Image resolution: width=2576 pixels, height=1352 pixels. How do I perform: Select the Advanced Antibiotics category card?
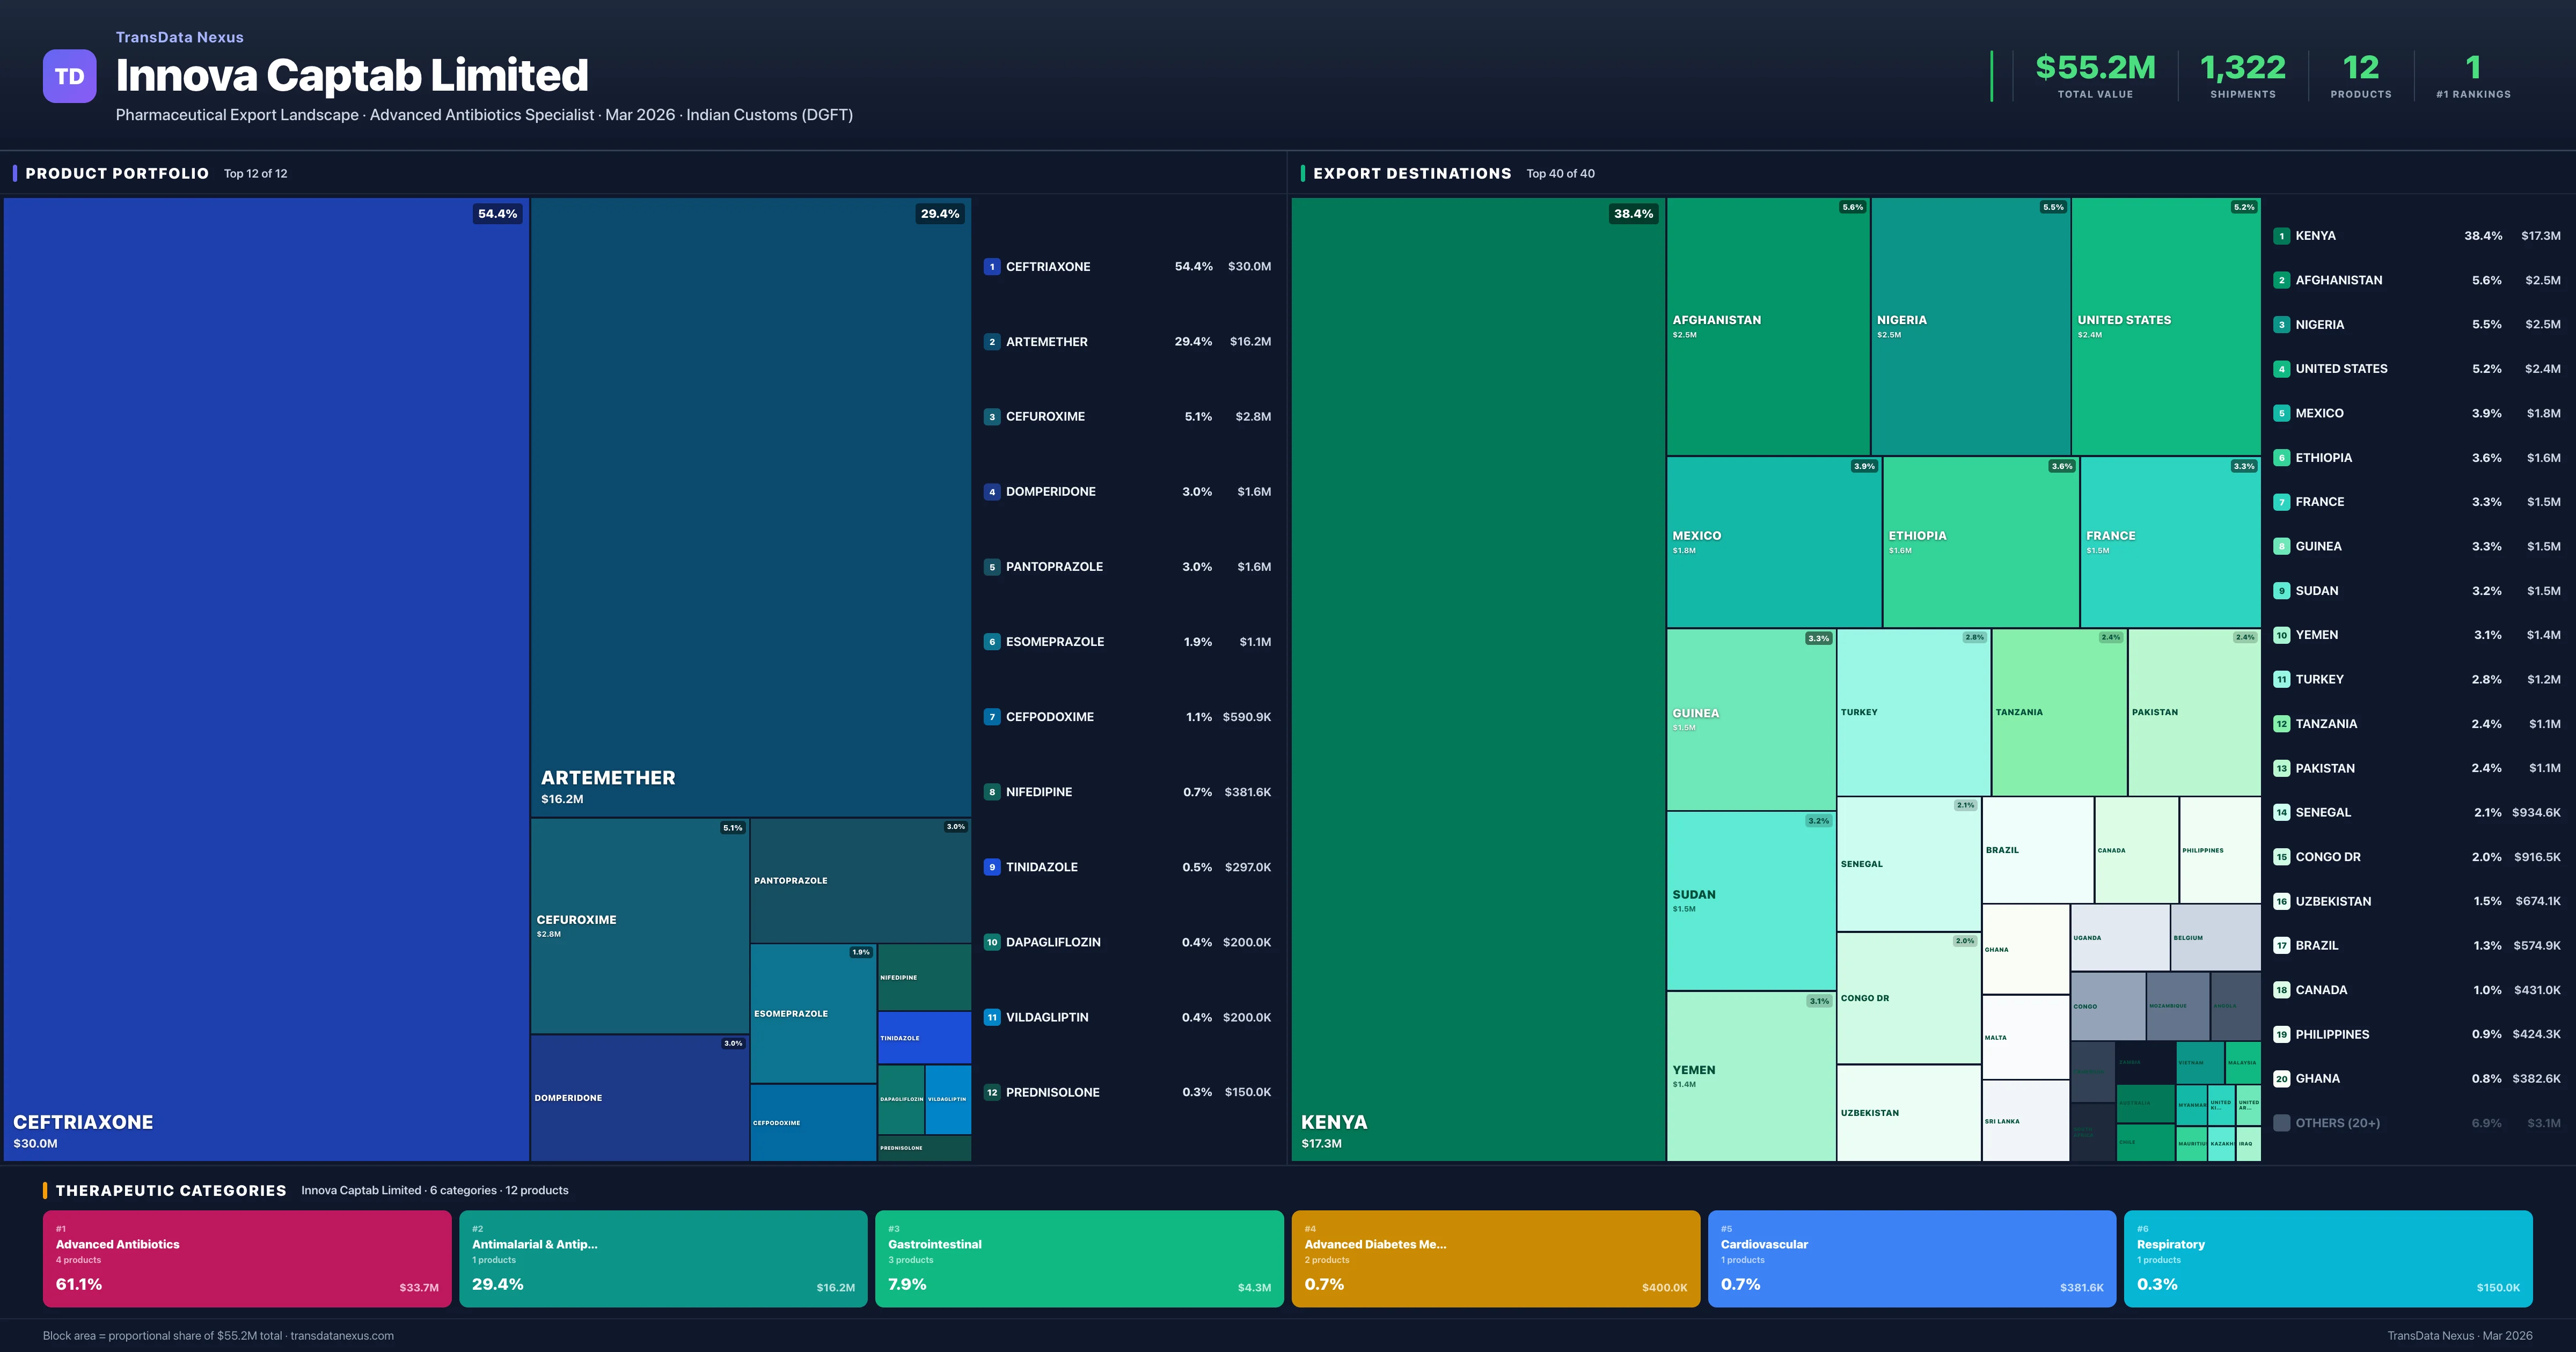point(245,1258)
